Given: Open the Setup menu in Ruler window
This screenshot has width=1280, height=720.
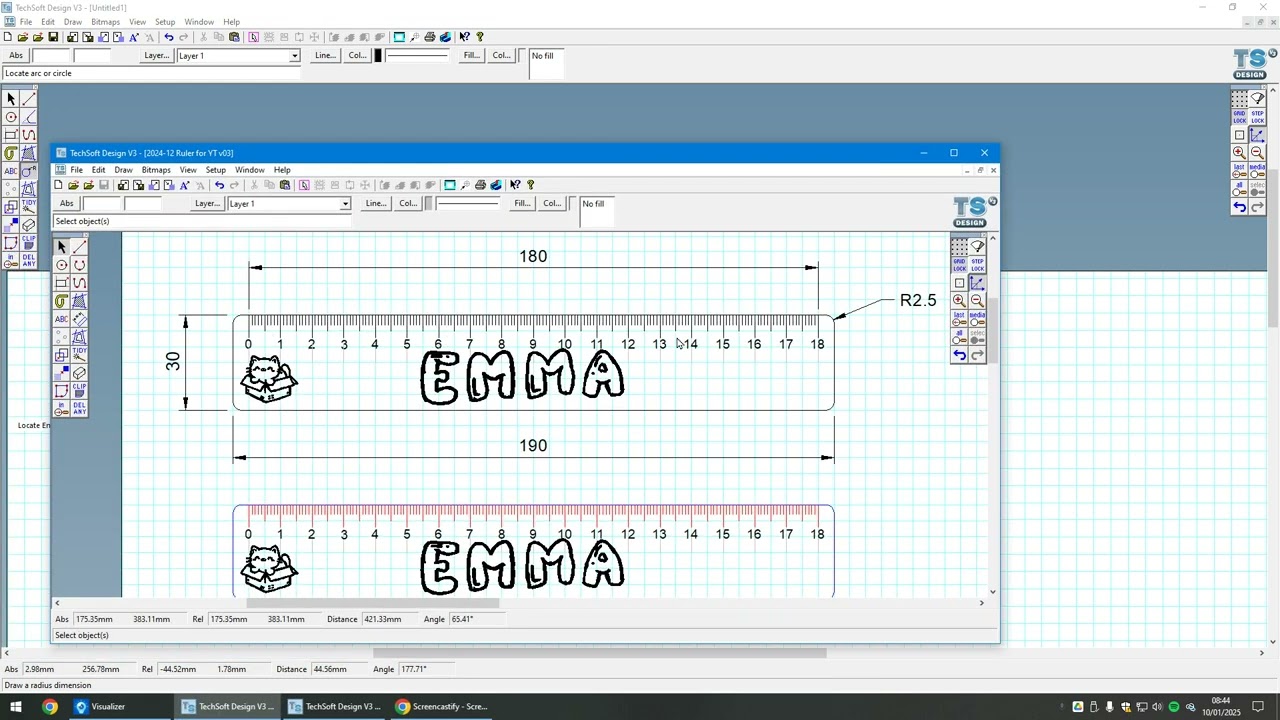Looking at the screenshot, I should (216, 170).
